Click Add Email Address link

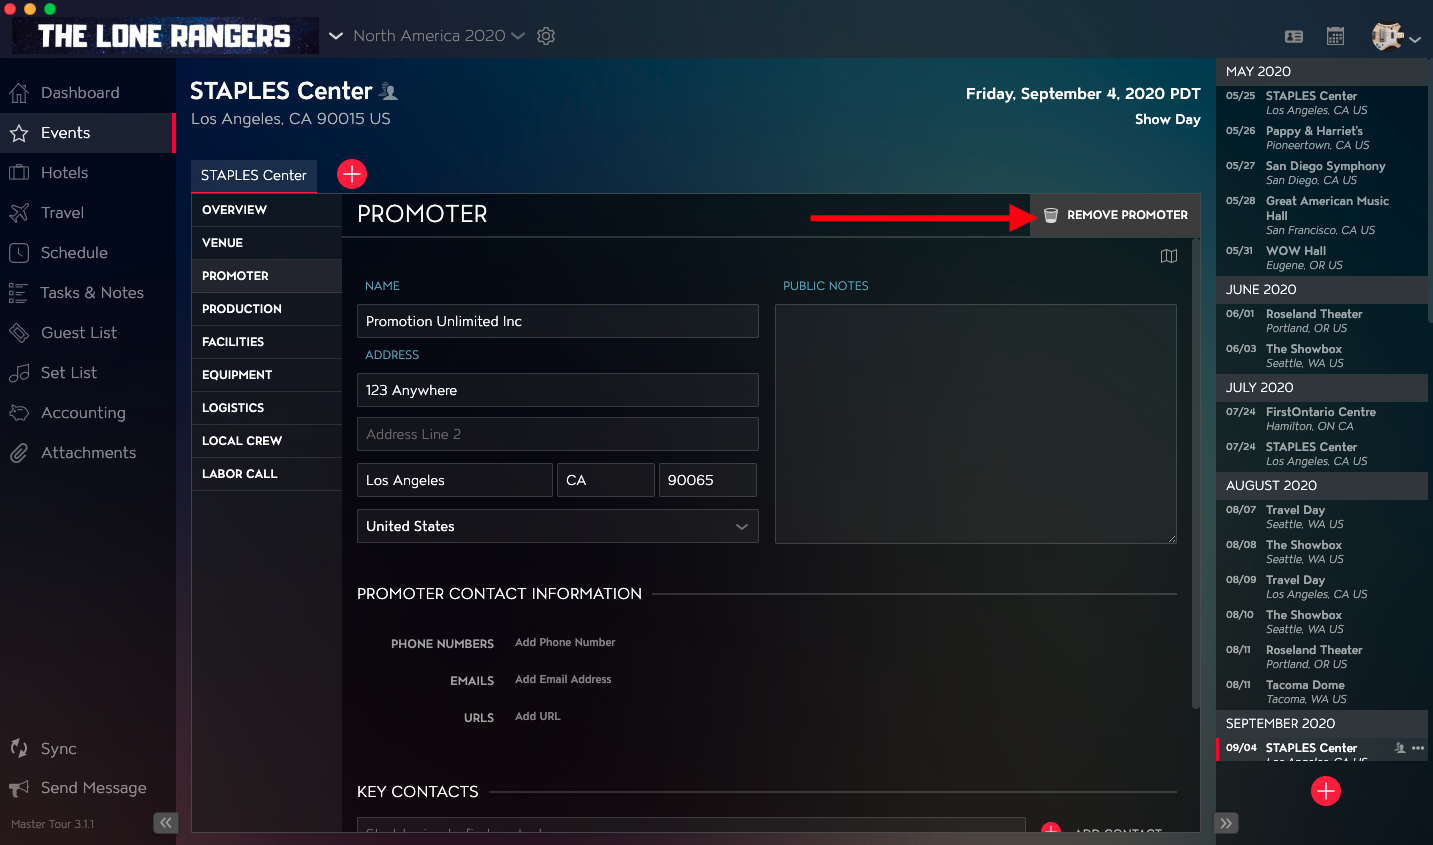pyautogui.click(x=563, y=679)
